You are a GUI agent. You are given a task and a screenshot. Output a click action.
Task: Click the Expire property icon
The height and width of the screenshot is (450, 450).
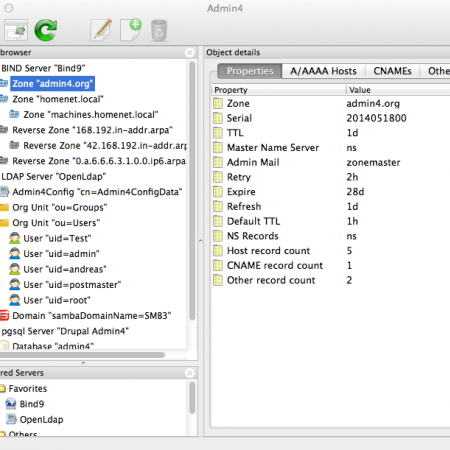point(218,192)
